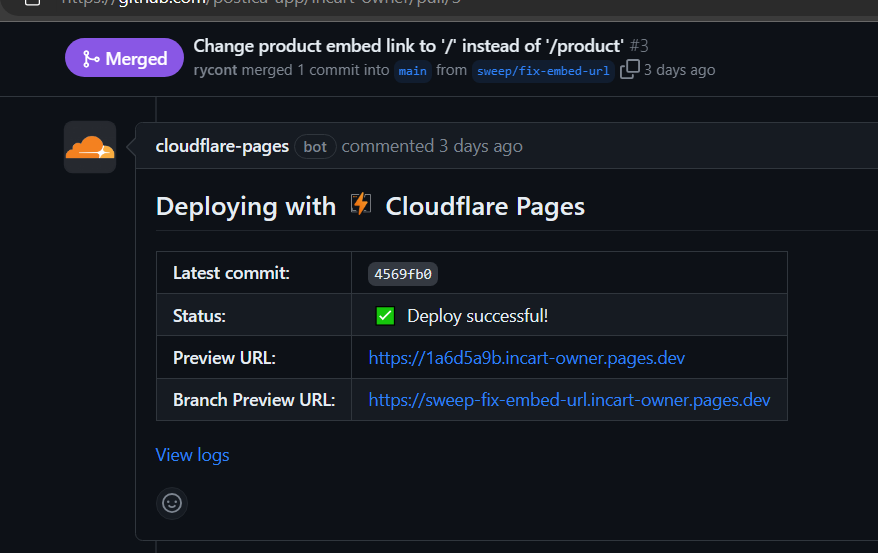Image resolution: width=878 pixels, height=553 pixels.
Task: Open the Cloudflare orange cloud avatar
Action: pos(90,147)
